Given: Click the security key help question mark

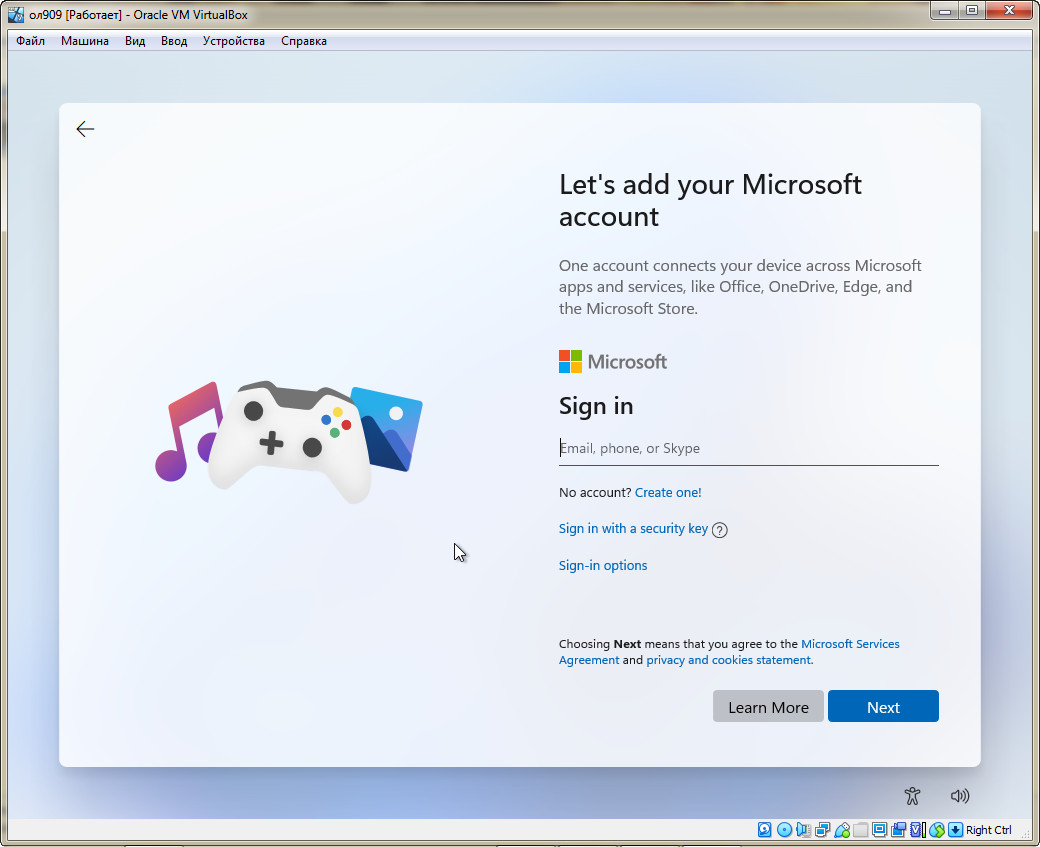Looking at the screenshot, I should coord(720,530).
